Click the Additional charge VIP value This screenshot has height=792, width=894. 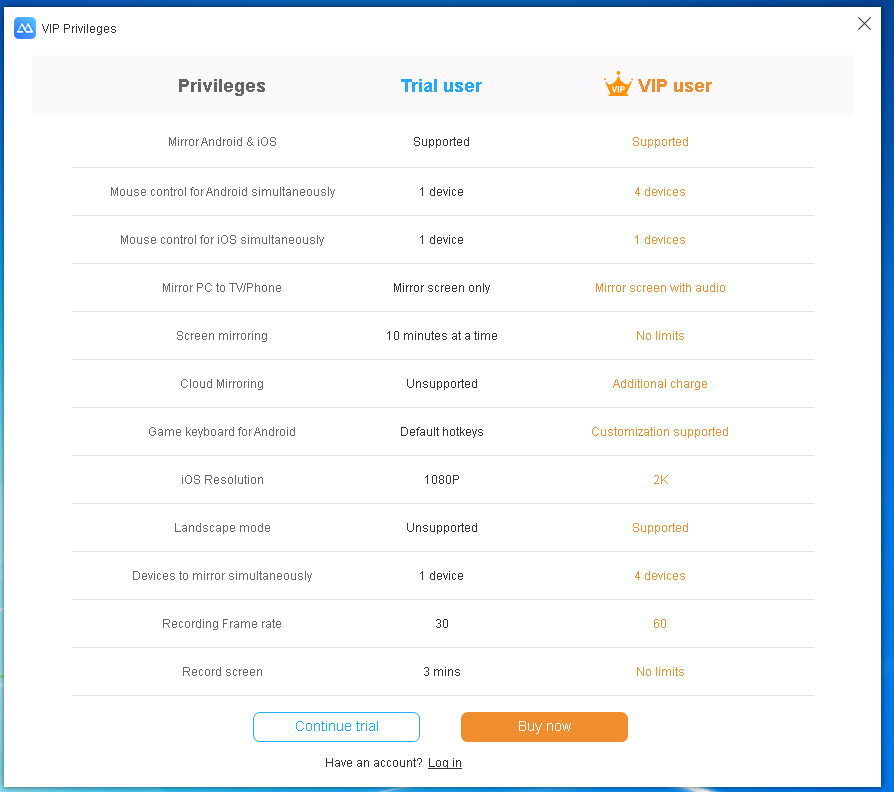660,384
